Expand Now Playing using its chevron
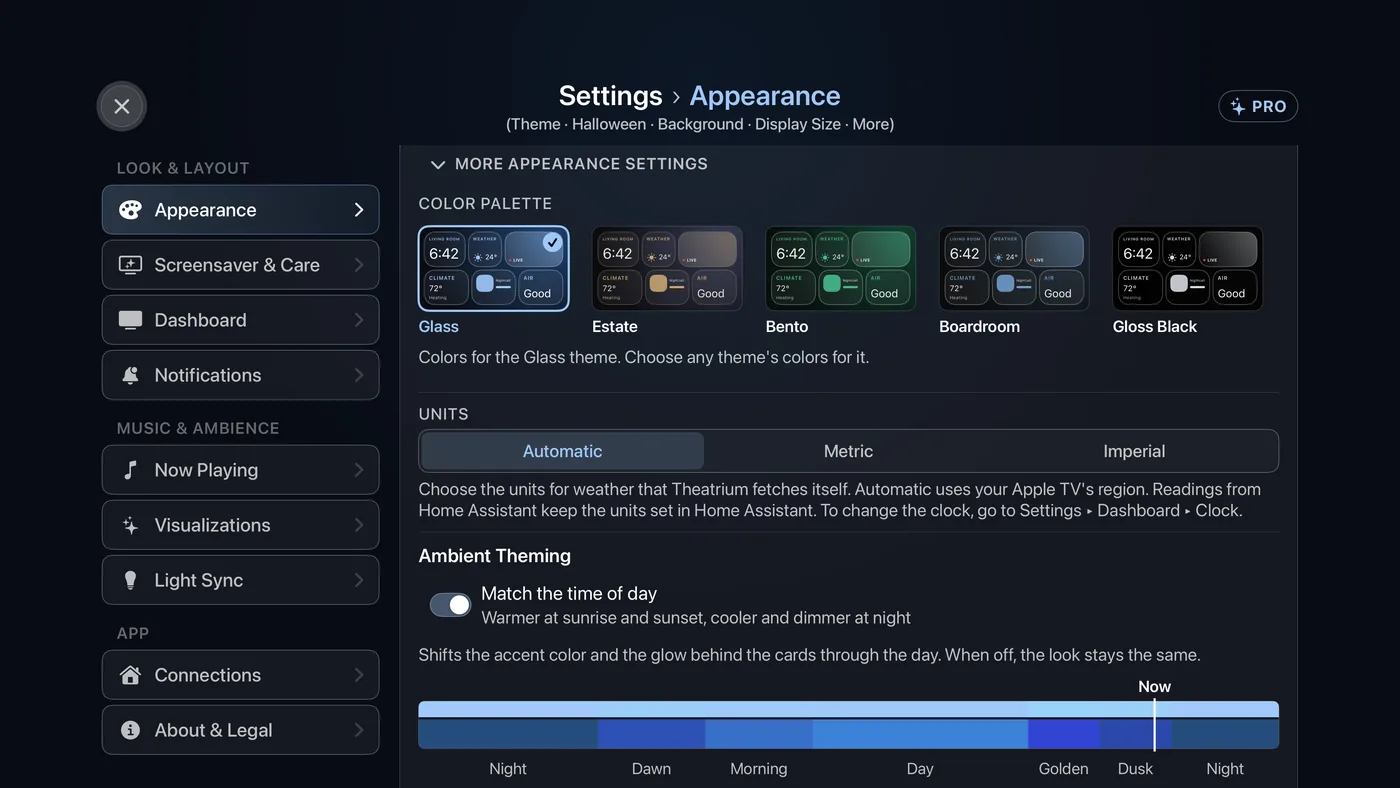This screenshot has height=788, width=1400. click(359, 470)
